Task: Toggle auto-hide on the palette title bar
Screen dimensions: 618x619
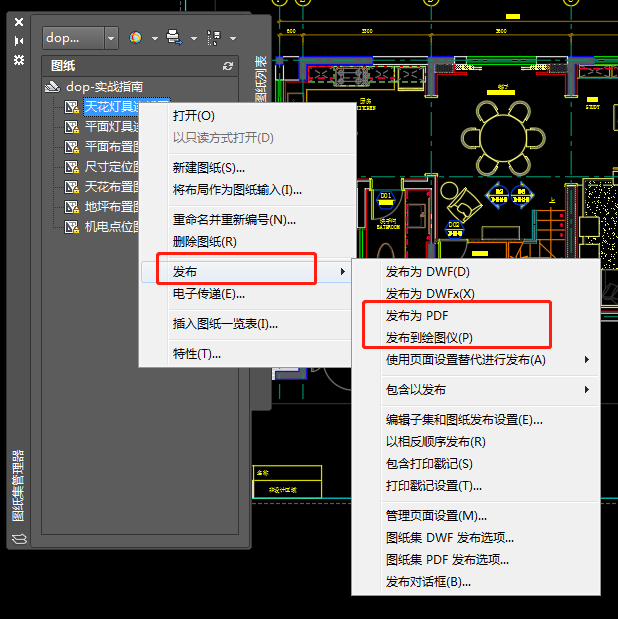Action: [19, 41]
